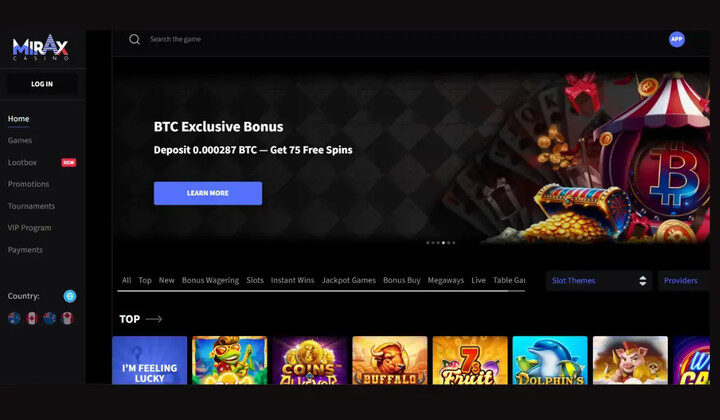Click the Slot Themes up-down arrows
720x420 pixels.
coord(642,280)
